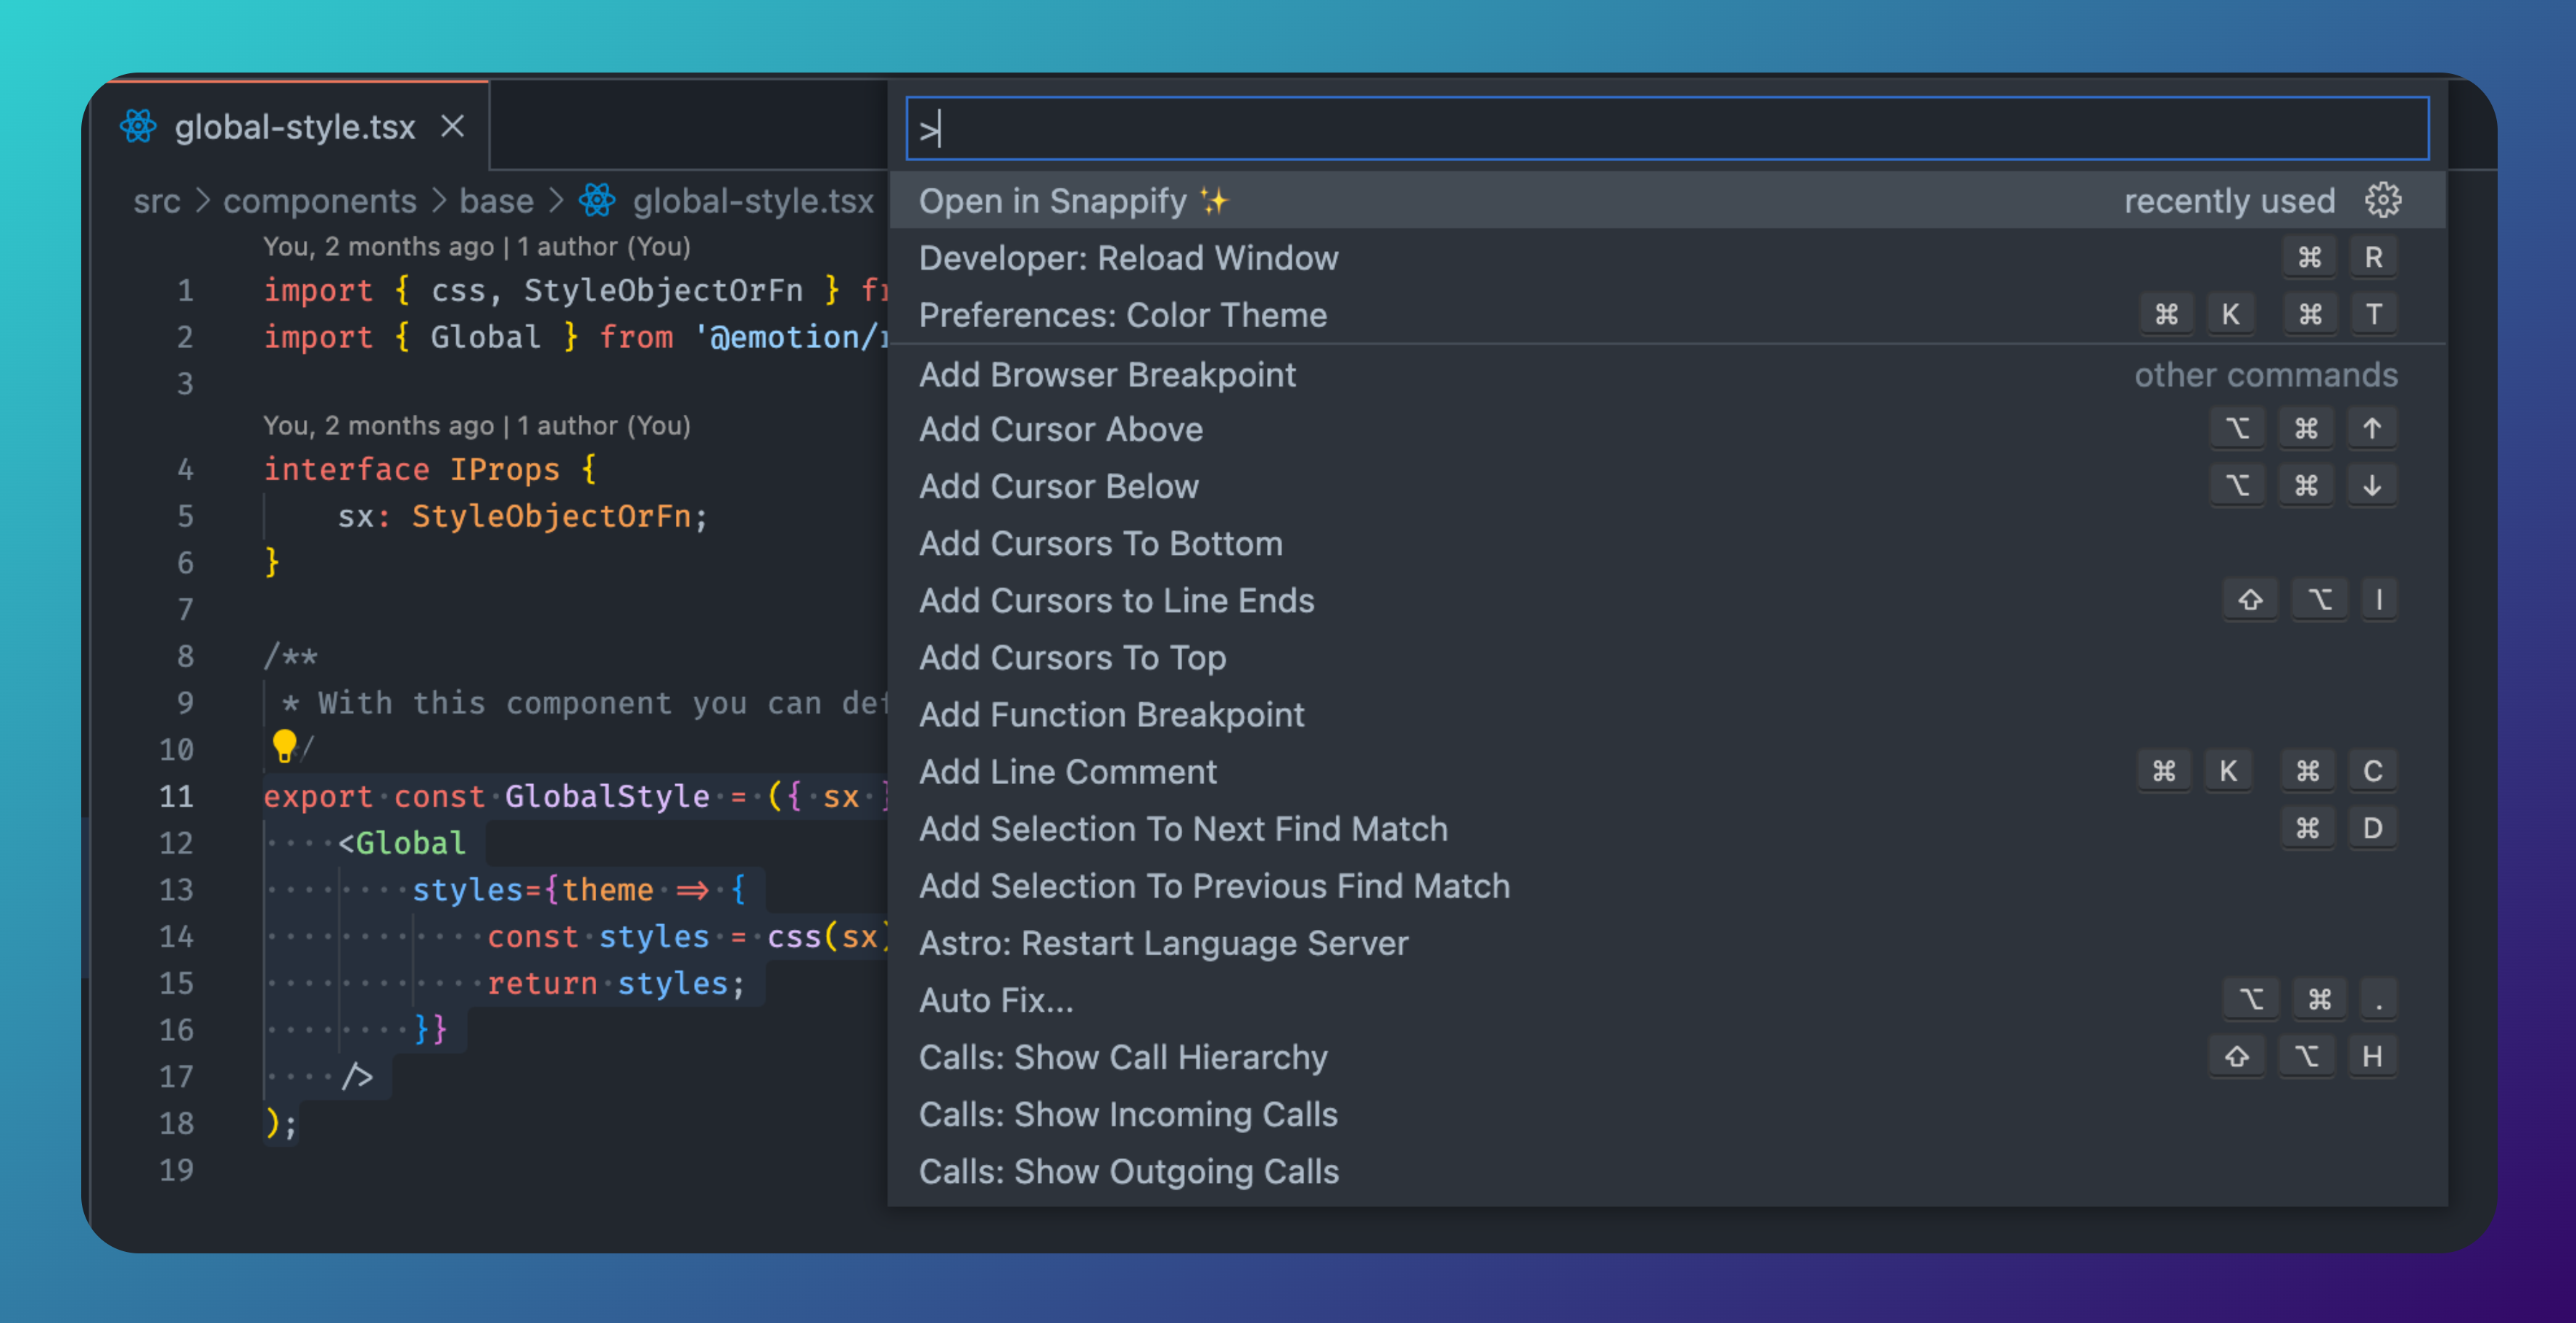
Task: Focus the command palette input field
Action: [1666, 129]
